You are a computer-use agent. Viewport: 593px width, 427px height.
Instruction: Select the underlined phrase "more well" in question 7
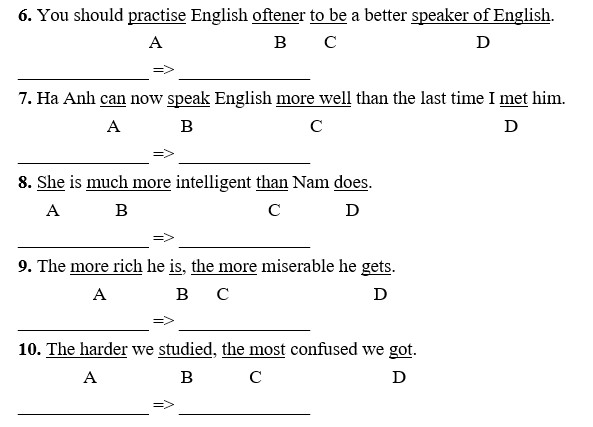click(x=314, y=99)
